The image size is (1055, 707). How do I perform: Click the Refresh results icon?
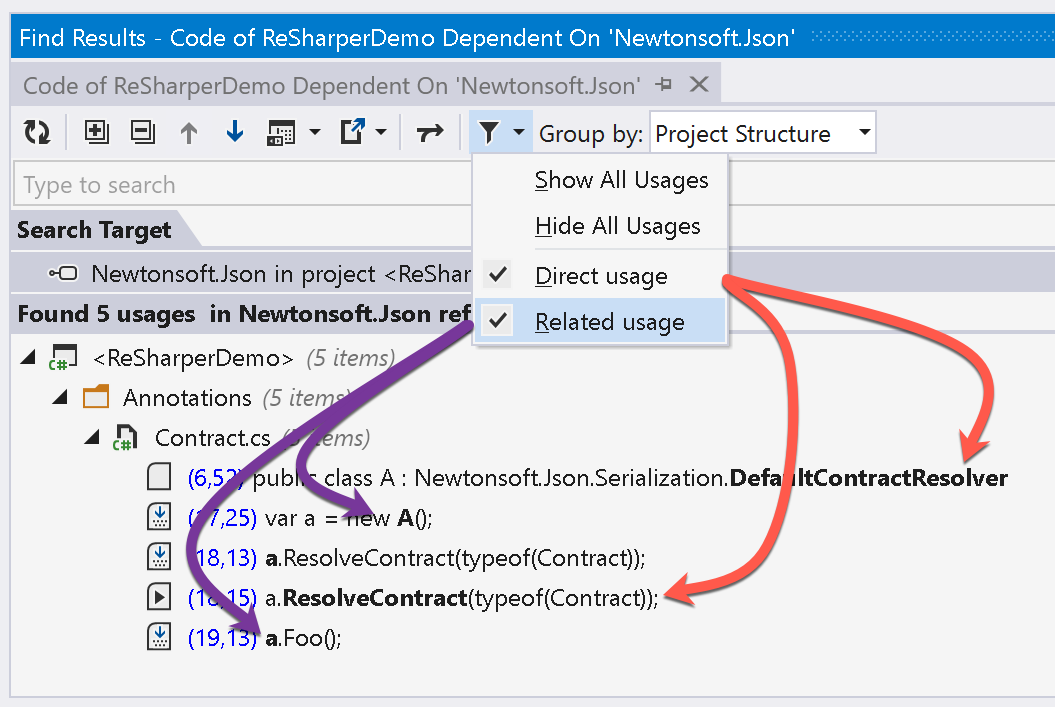click(x=37, y=132)
